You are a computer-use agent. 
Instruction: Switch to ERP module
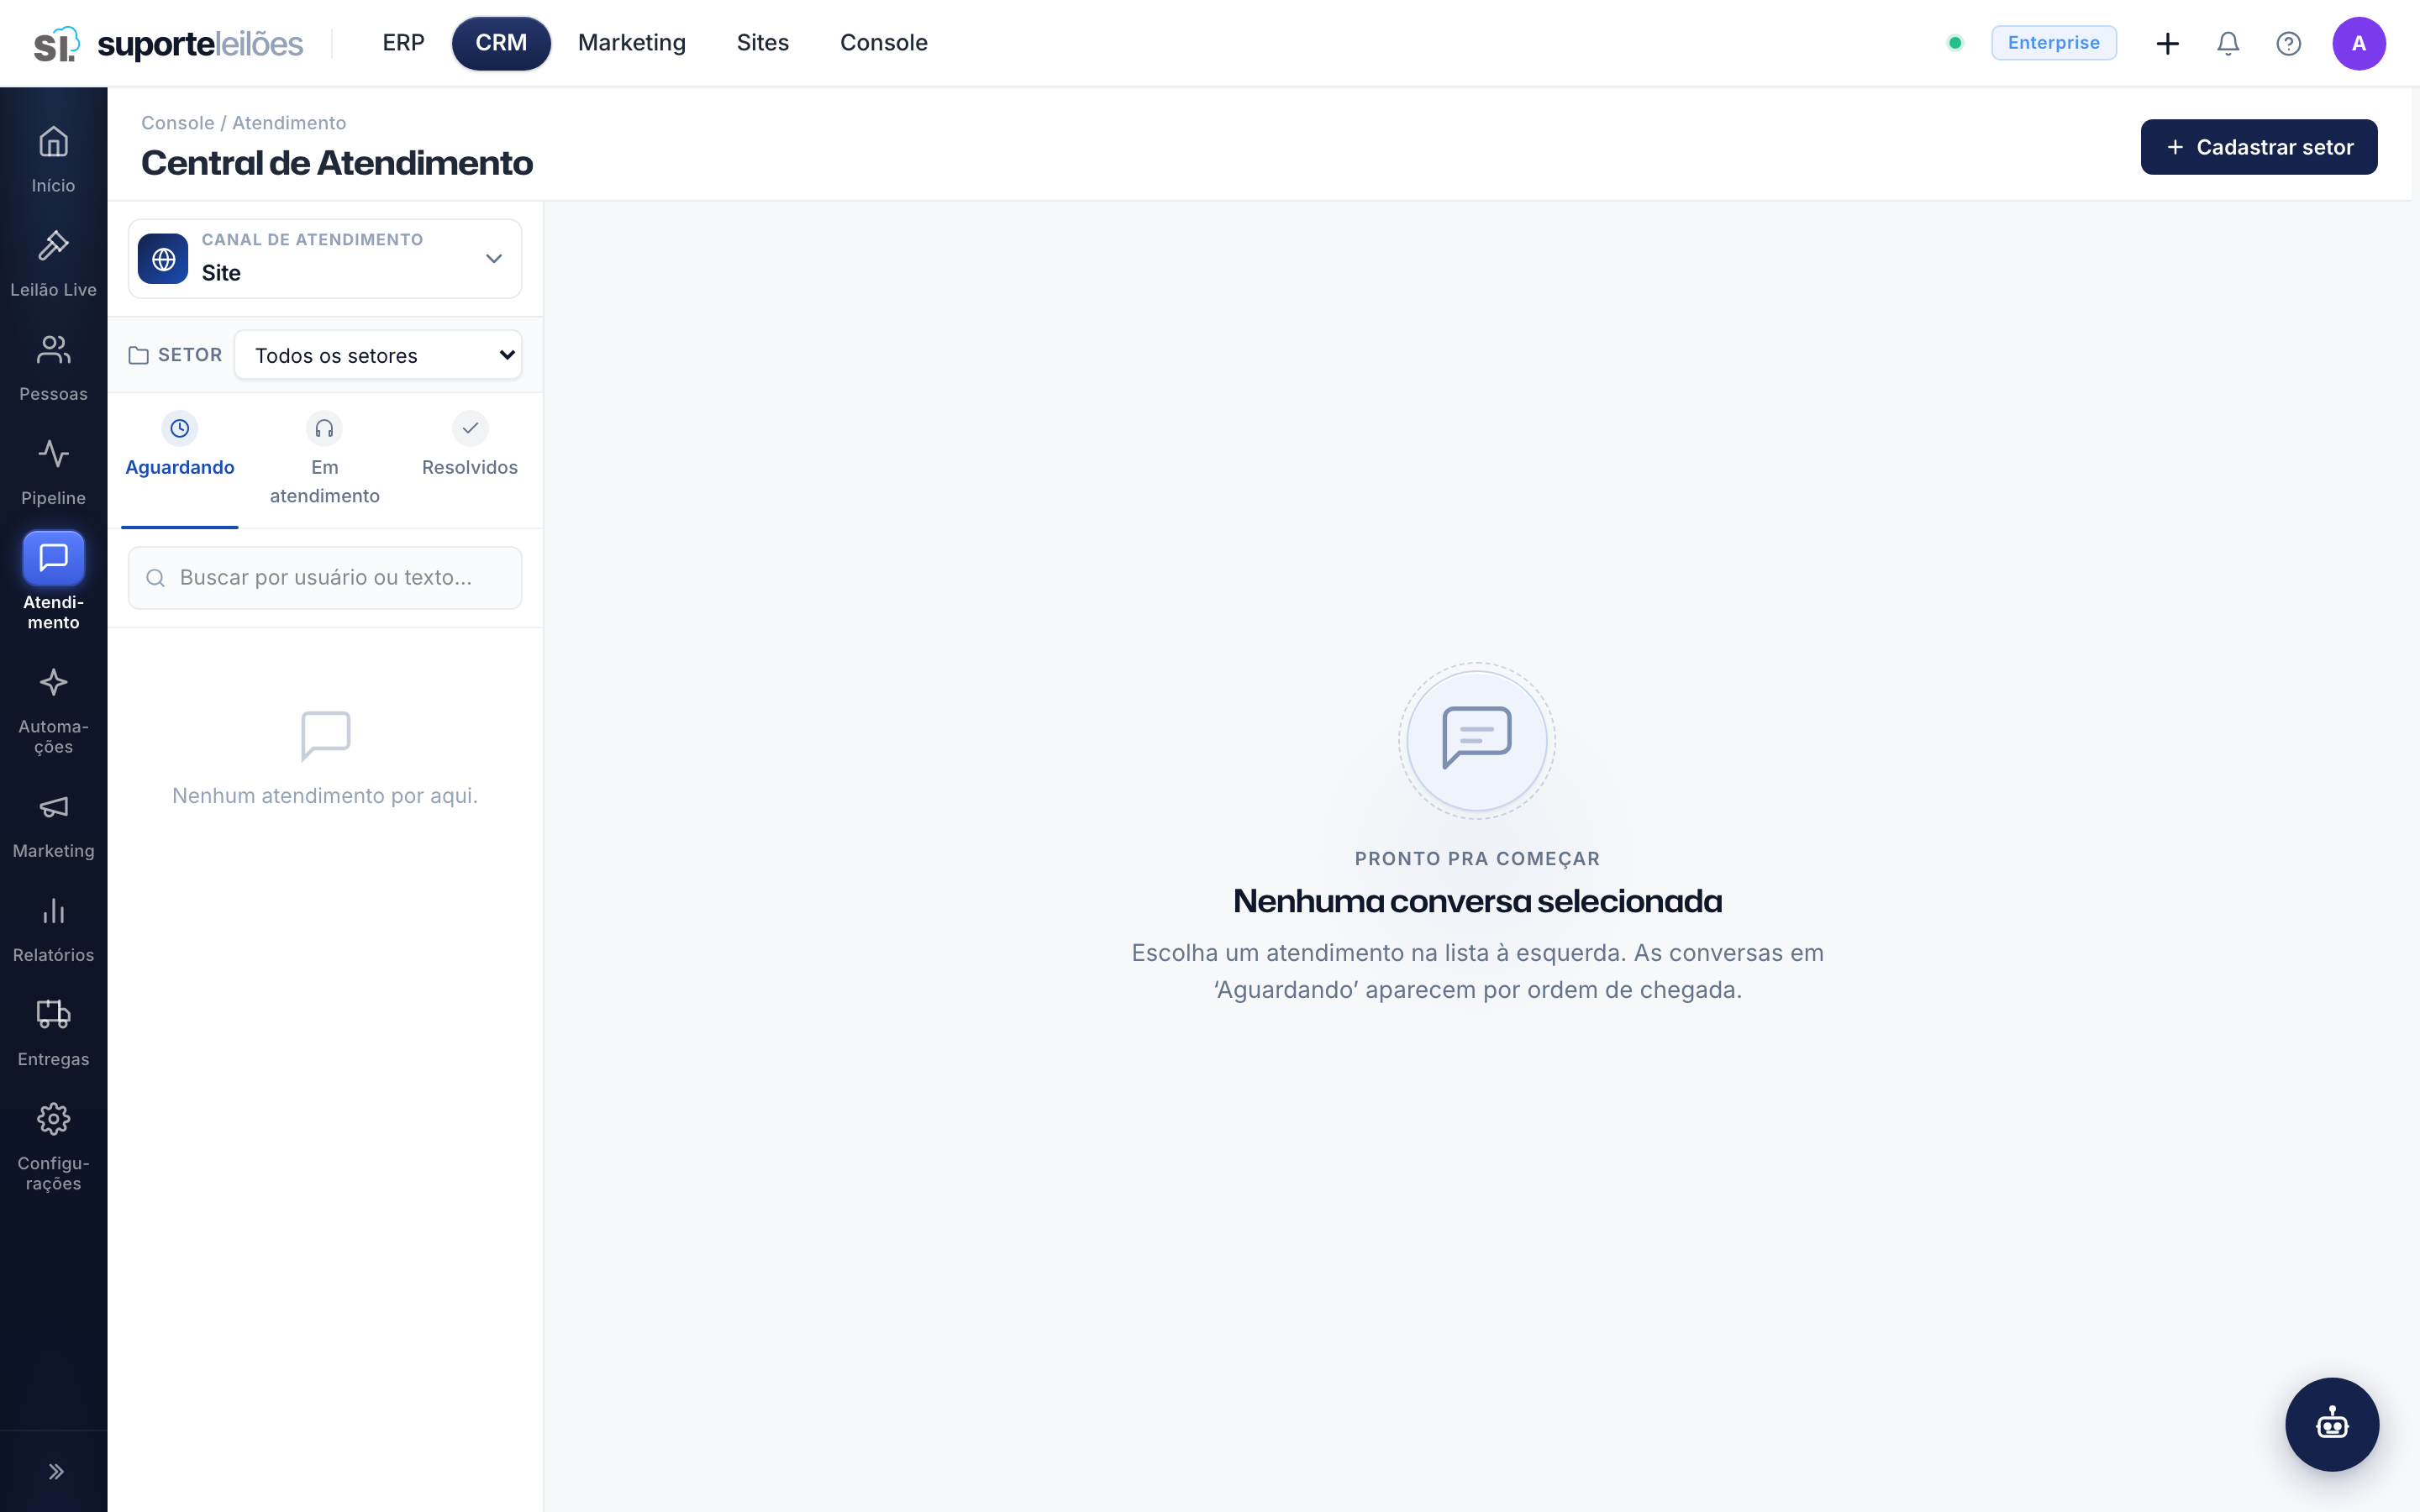403,43
